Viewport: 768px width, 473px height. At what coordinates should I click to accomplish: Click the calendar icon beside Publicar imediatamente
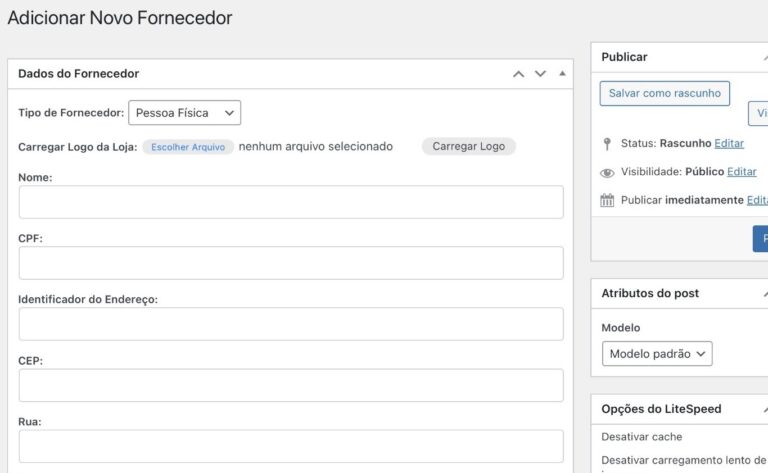(607, 200)
